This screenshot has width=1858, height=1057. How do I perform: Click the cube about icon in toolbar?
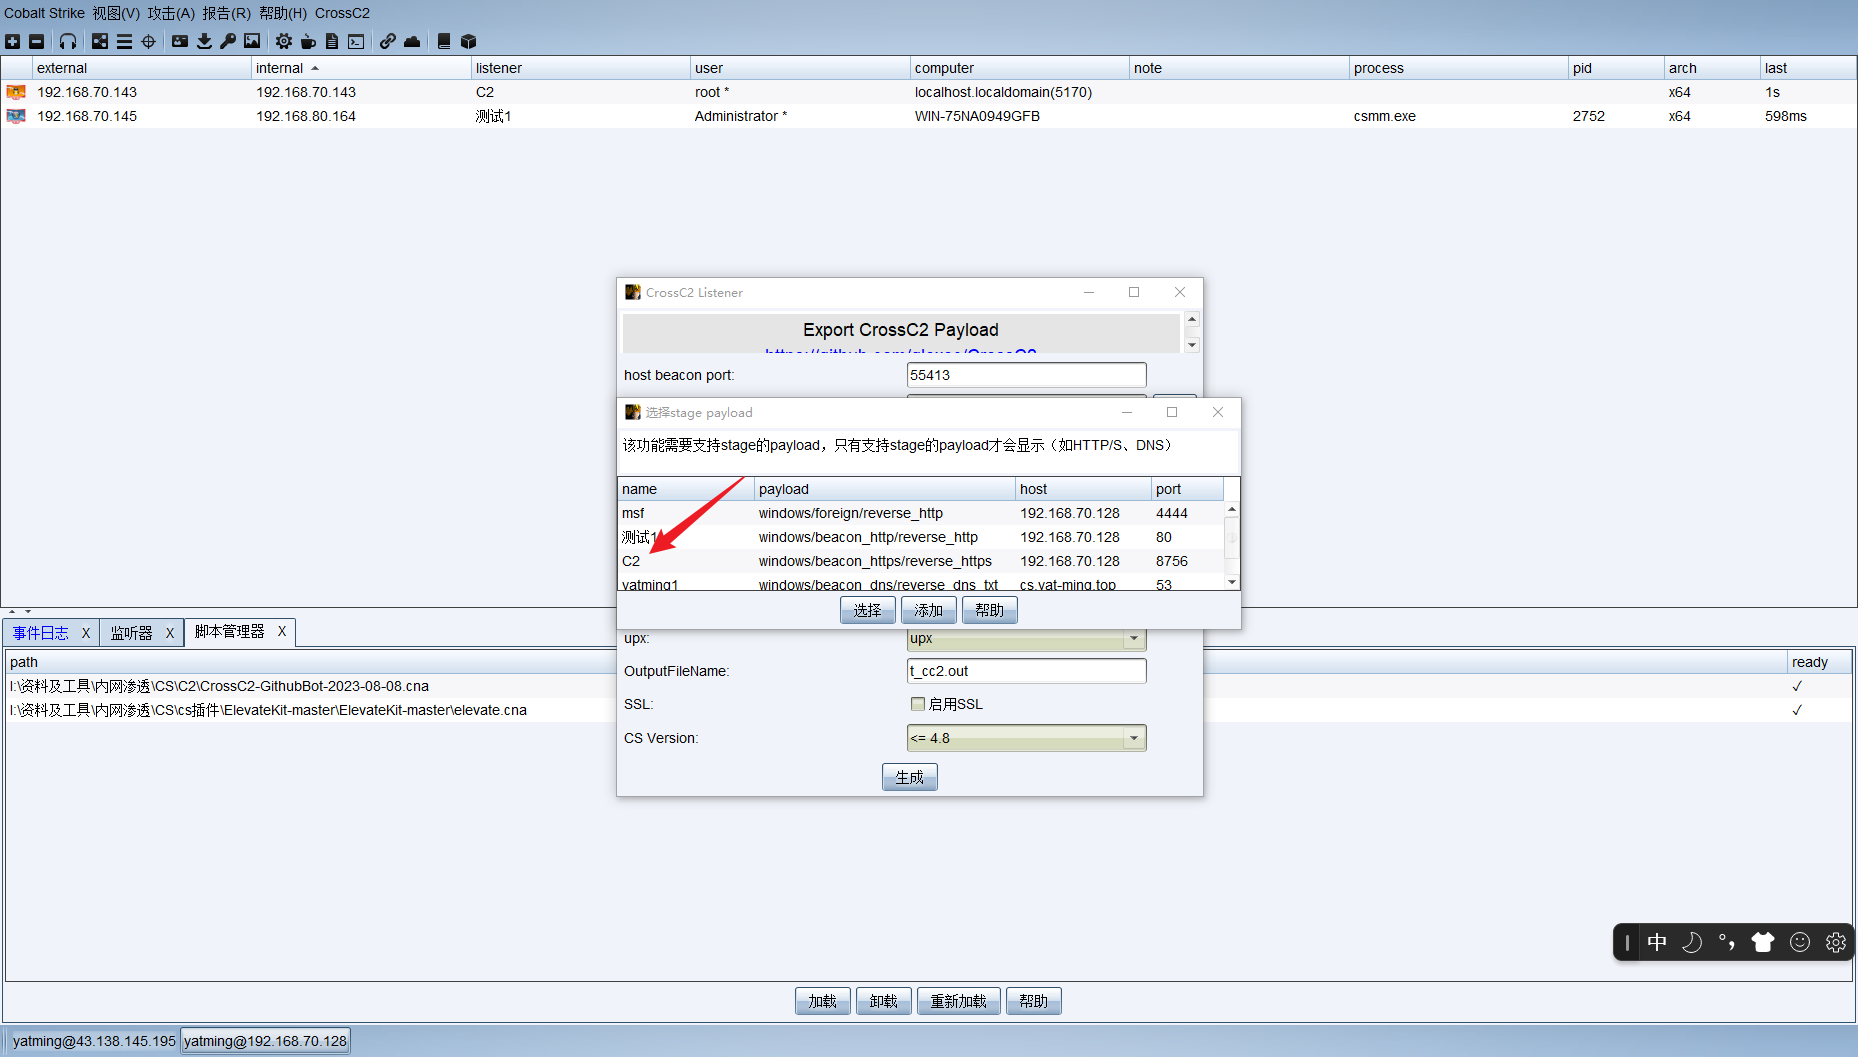pos(468,41)
